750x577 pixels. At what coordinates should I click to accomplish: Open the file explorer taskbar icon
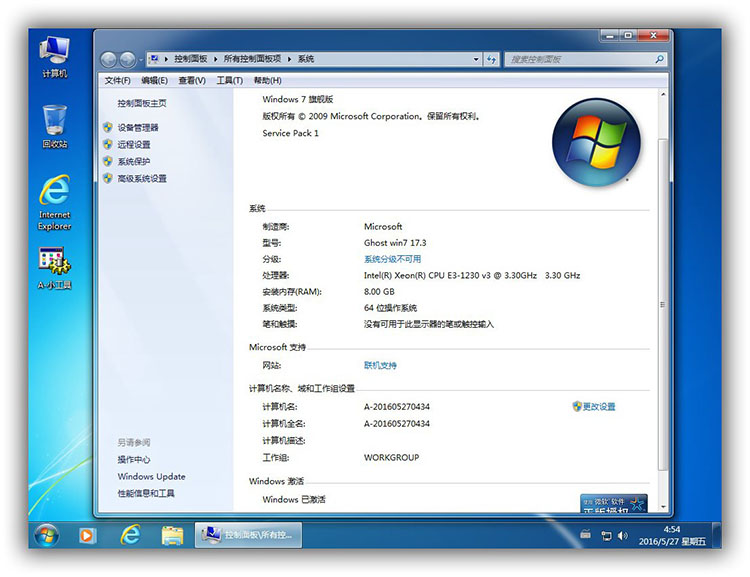tap(172, 535)
